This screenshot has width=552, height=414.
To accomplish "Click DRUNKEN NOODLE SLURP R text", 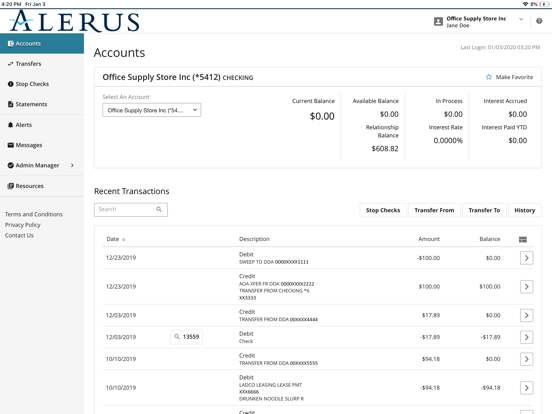I will coord(271,399).
